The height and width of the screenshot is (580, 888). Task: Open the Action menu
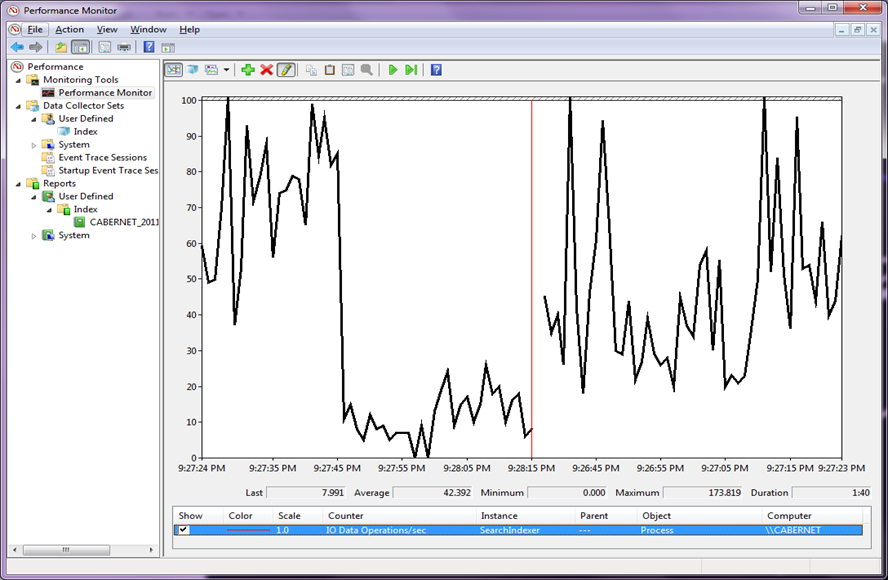pos(69,29)
